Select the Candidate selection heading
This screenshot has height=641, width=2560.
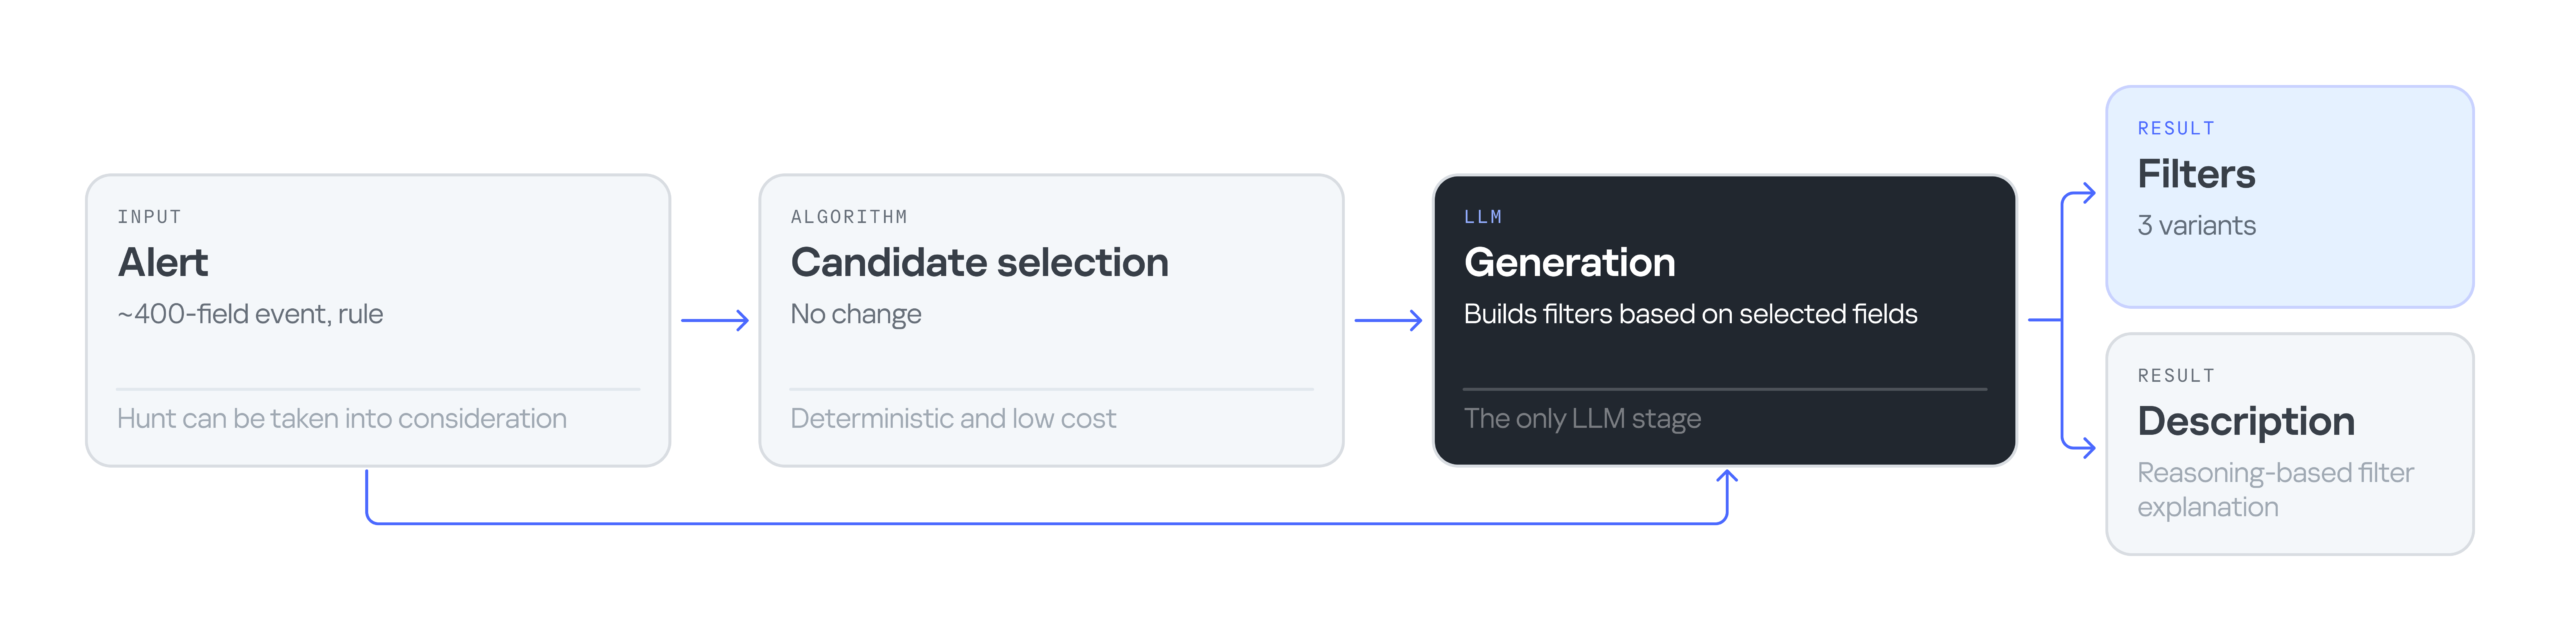[x=979, y=262]
